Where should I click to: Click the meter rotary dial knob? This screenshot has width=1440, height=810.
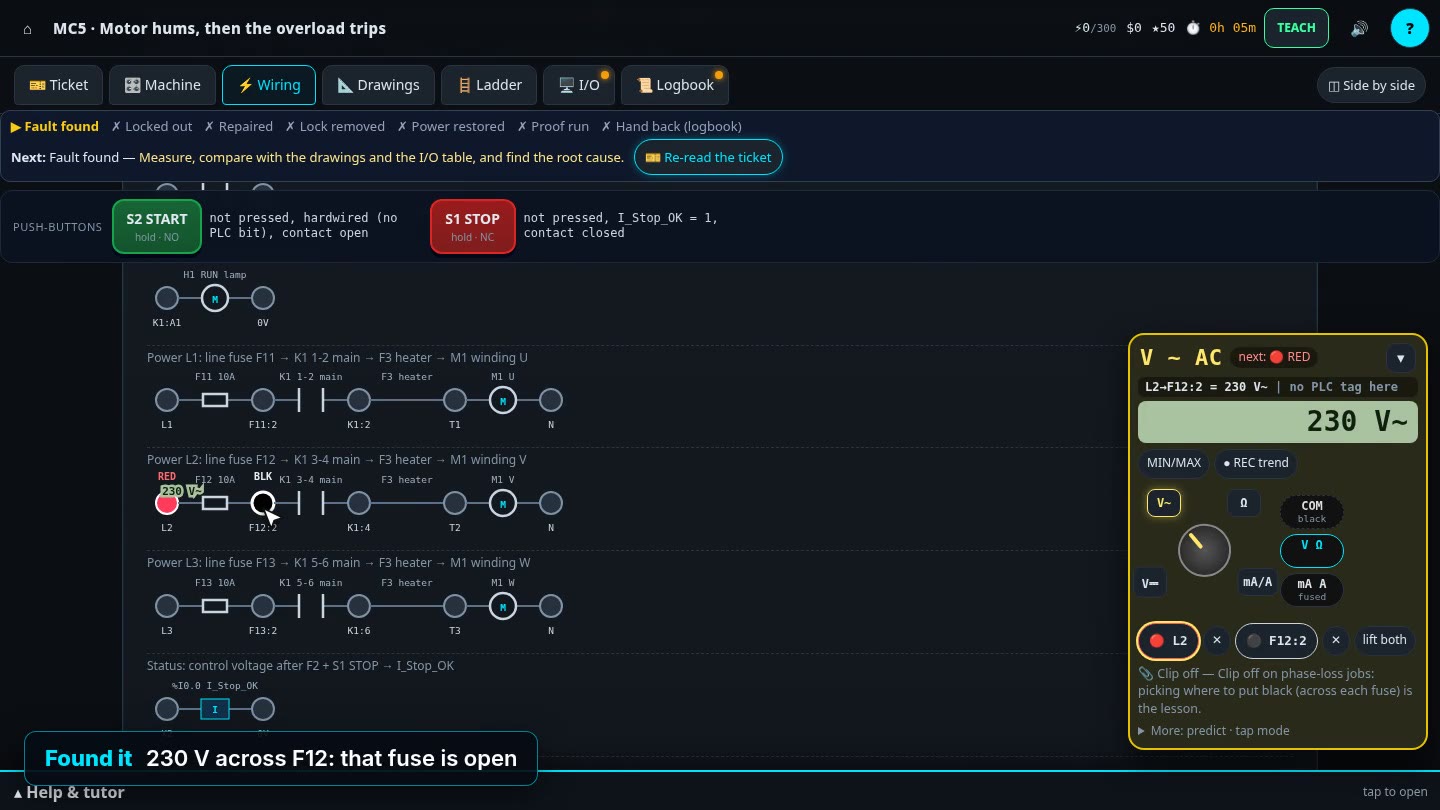click(x=1204, y=550)
